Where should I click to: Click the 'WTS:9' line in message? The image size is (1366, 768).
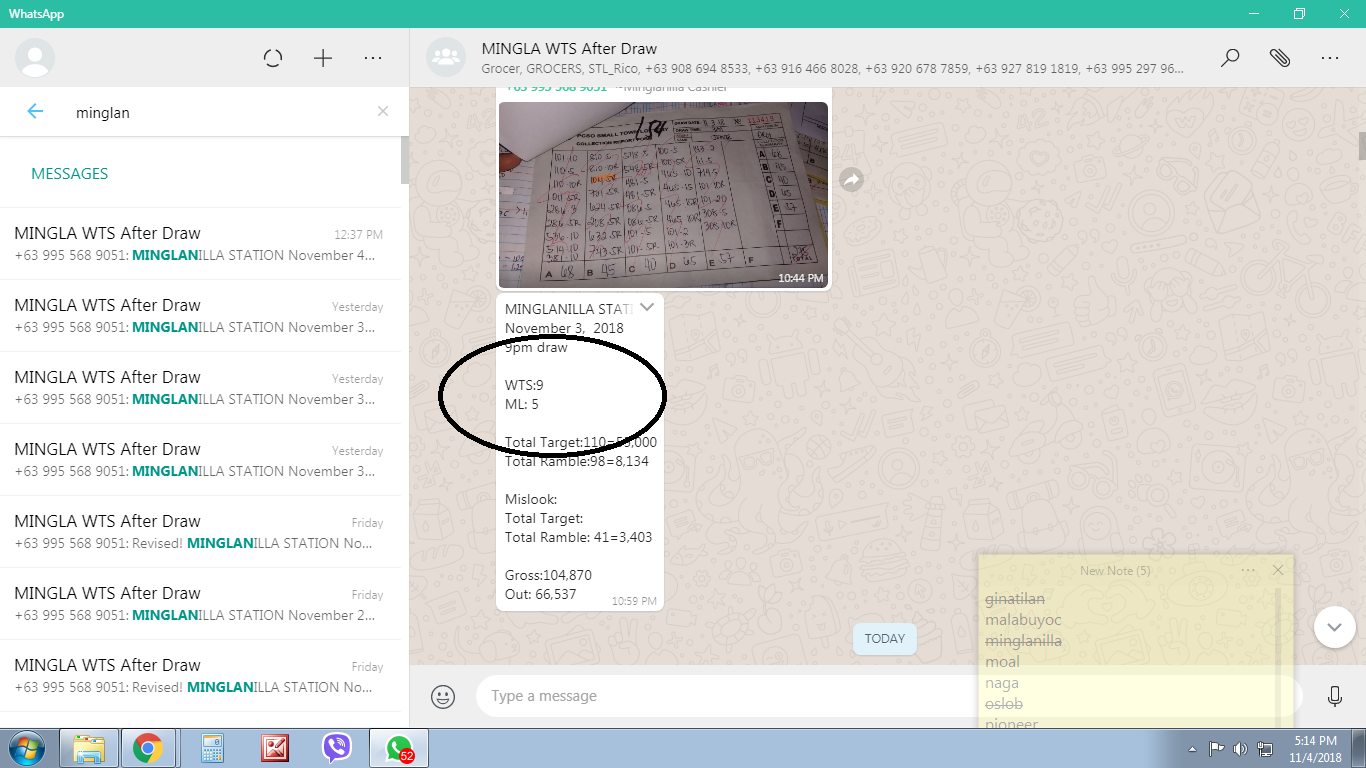click(x=524, y=385)
